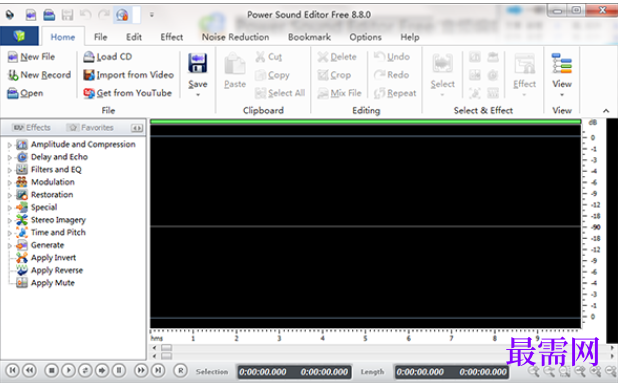Open the Help tab
This screenshot has height=383, width=618.
tap(410, 37)
